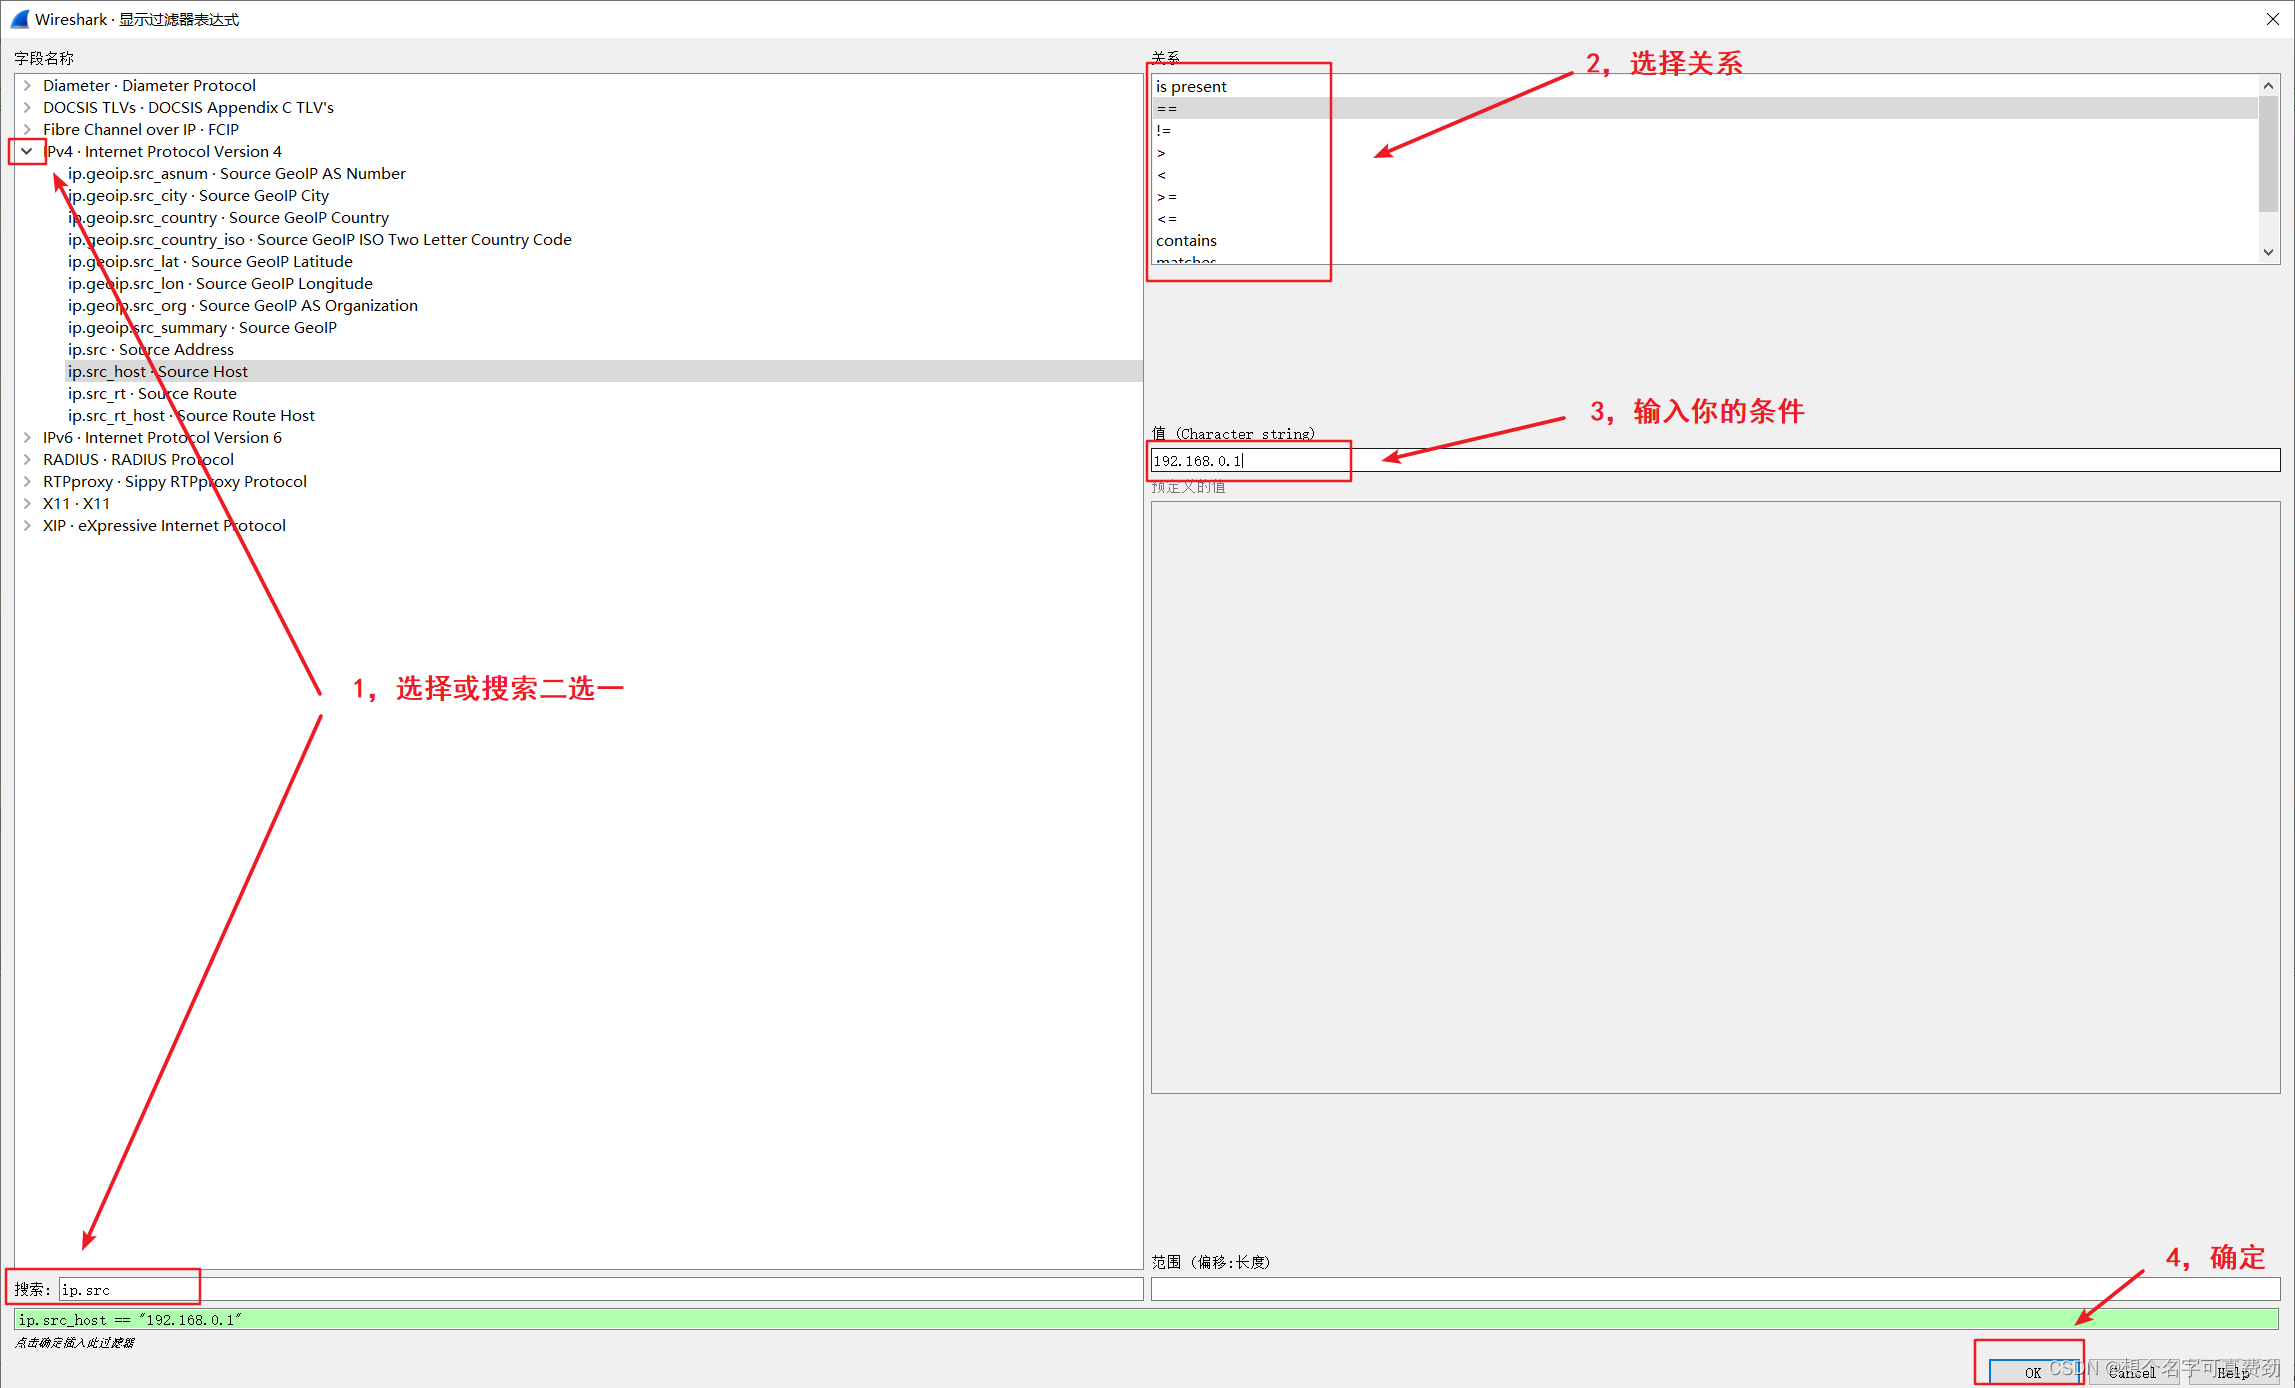The height and width of the screenshot is (1388, 2295).
Task: Expand the XIP eXpressive Internet Protocol node
Action: tap(27, 526)
